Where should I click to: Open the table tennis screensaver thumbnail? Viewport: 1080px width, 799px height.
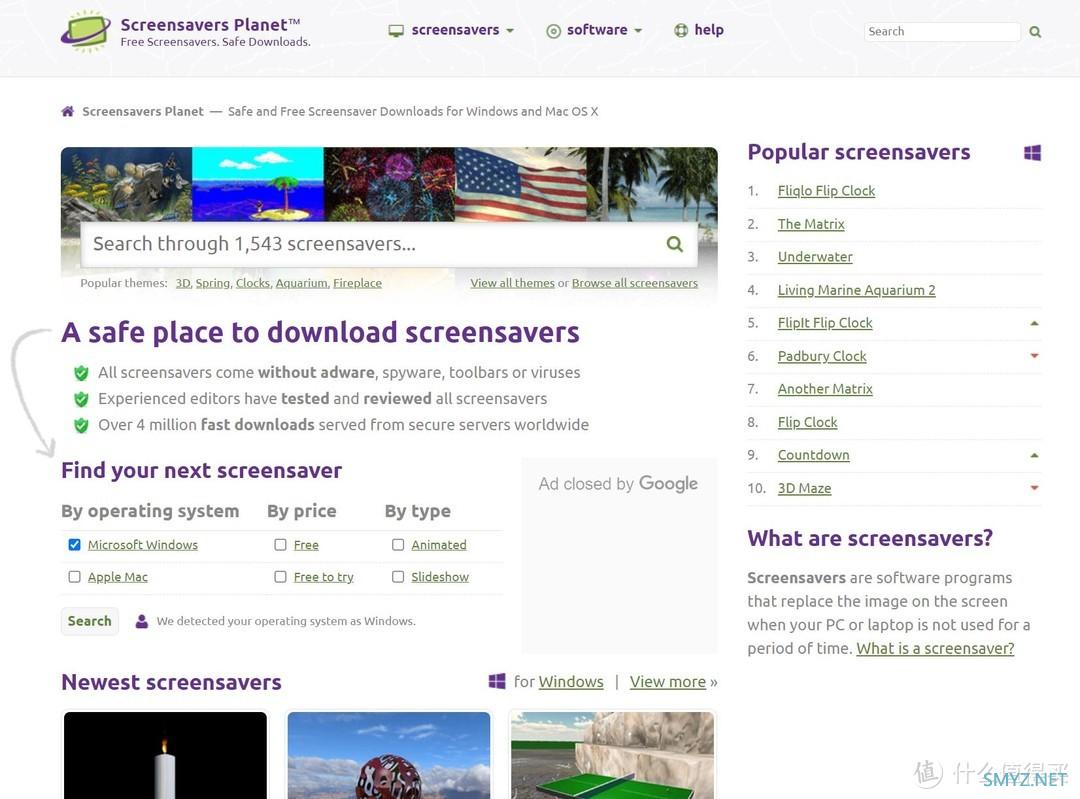pyautogui.click(x=612, y=755)
